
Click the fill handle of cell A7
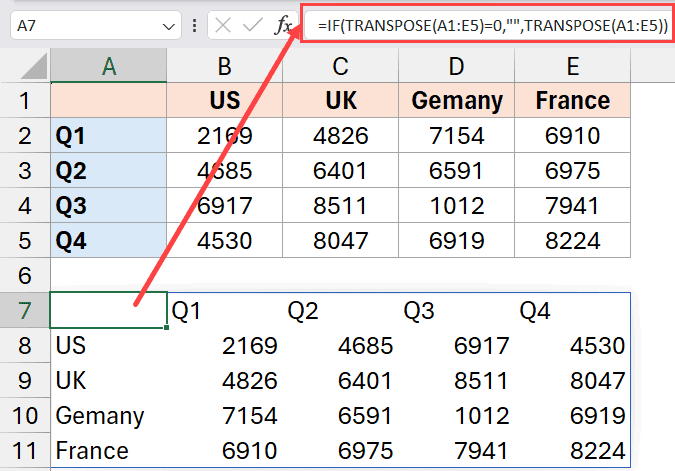coord(167,328)
